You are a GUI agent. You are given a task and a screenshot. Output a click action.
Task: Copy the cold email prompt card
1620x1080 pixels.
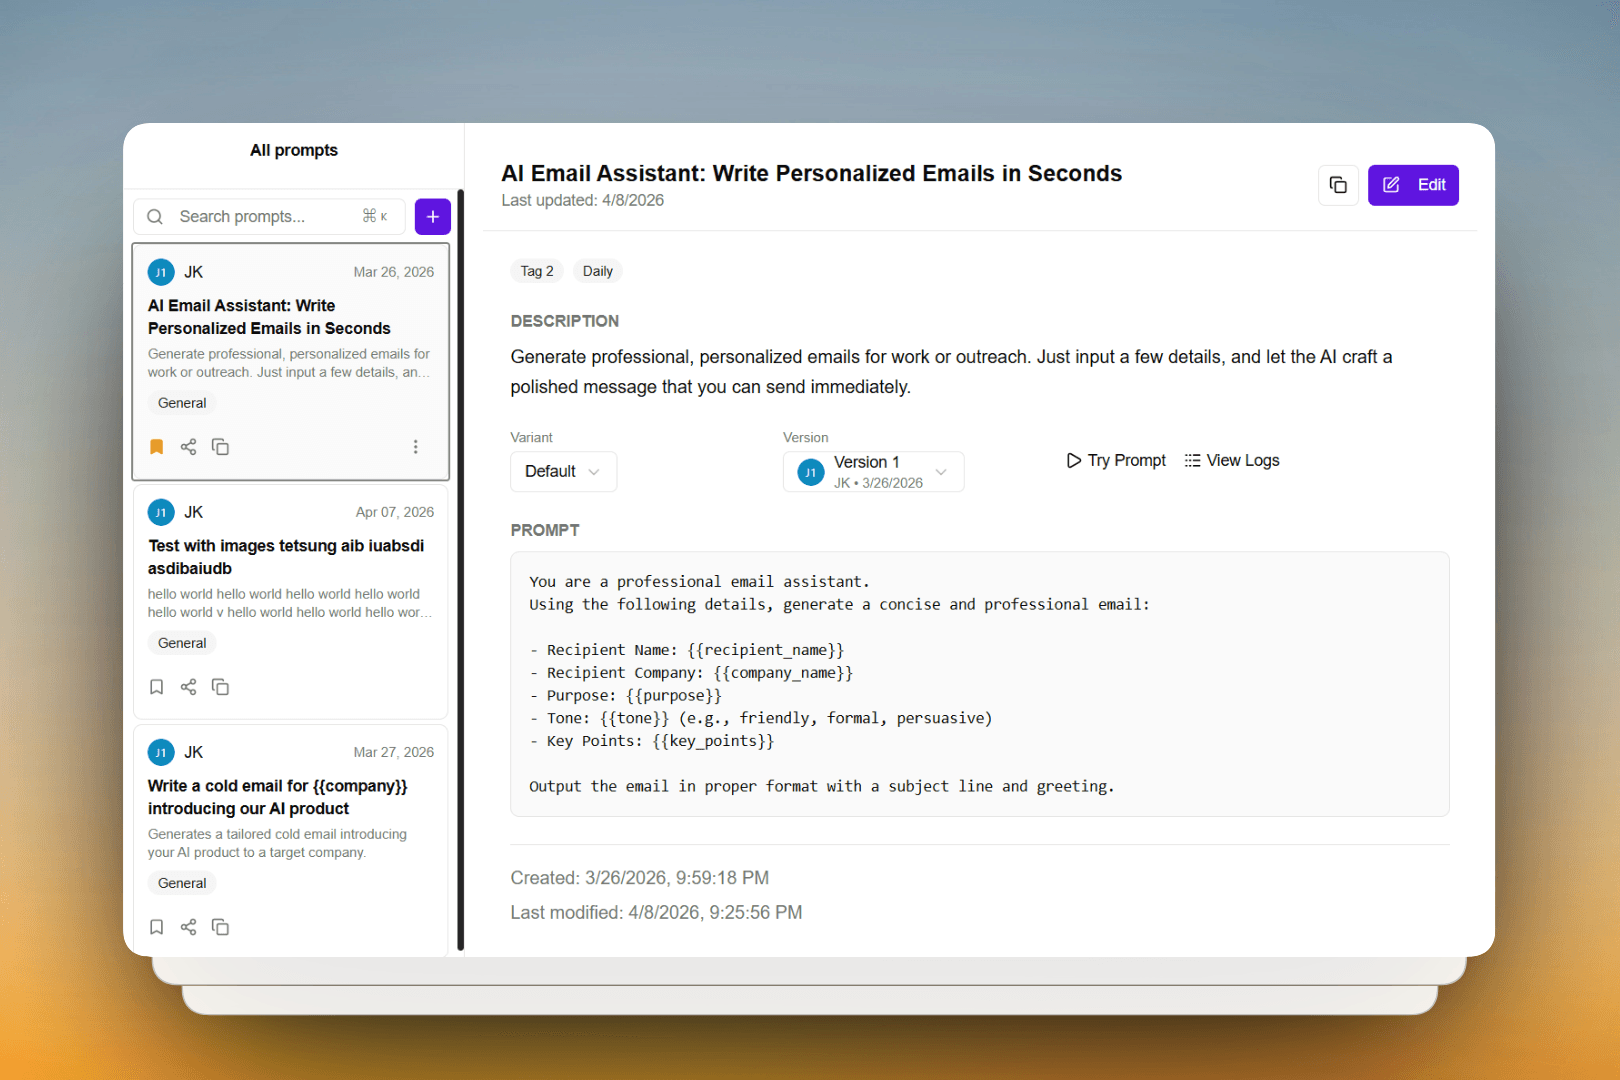coord(220,927)
